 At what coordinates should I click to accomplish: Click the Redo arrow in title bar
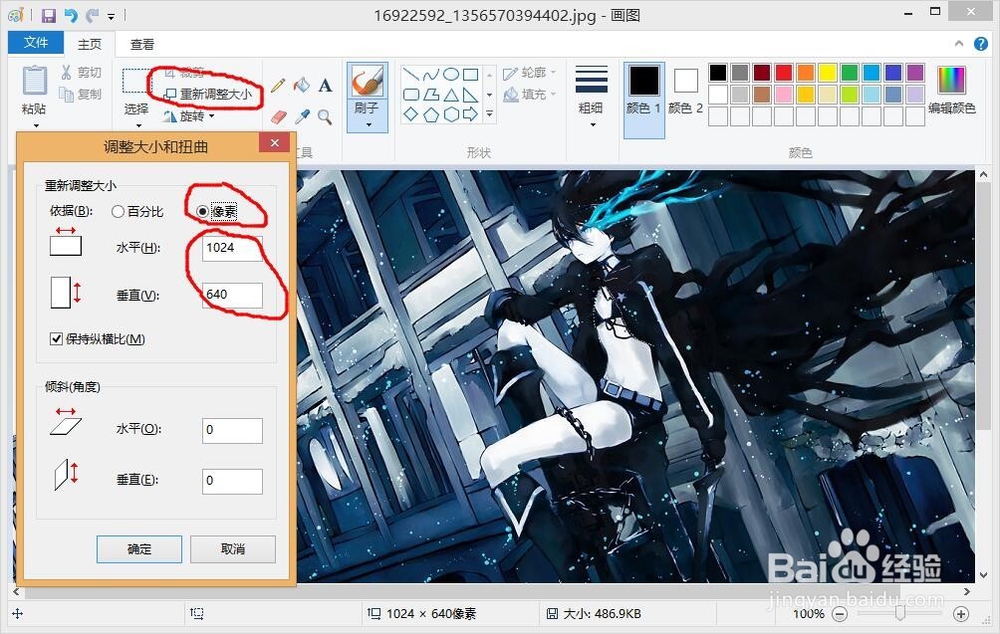coord(92,15)
